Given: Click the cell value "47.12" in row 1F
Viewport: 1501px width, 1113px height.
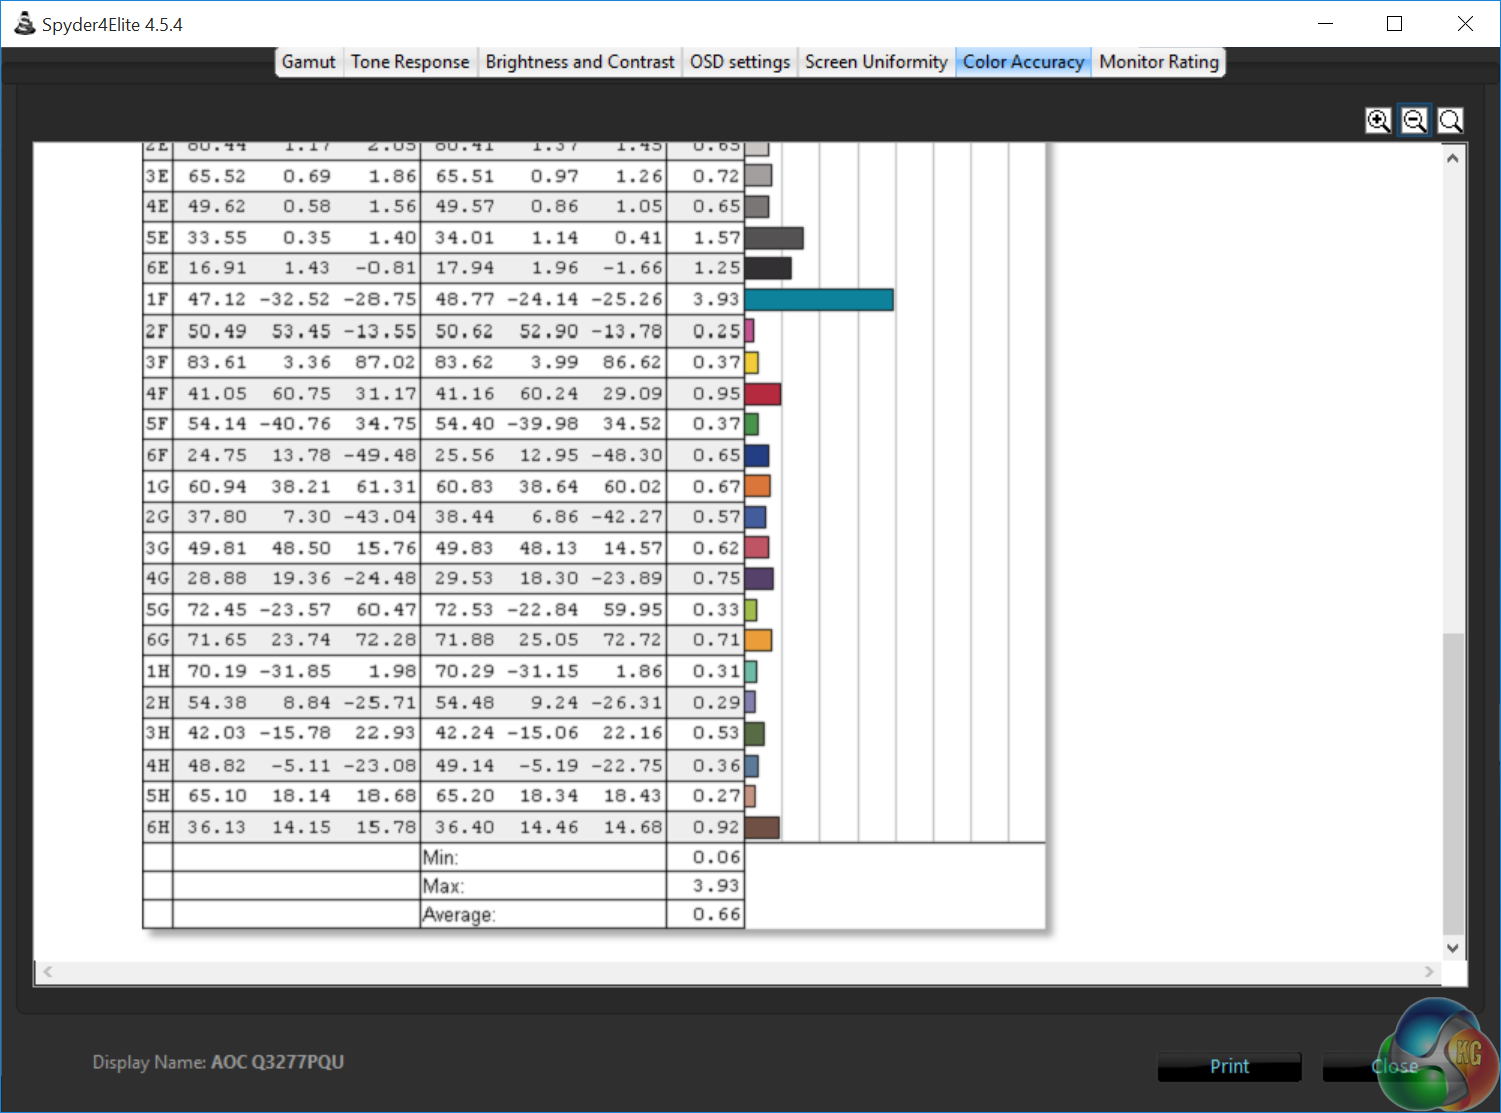Looking at the screenshot, I should (x=217, y=300).
